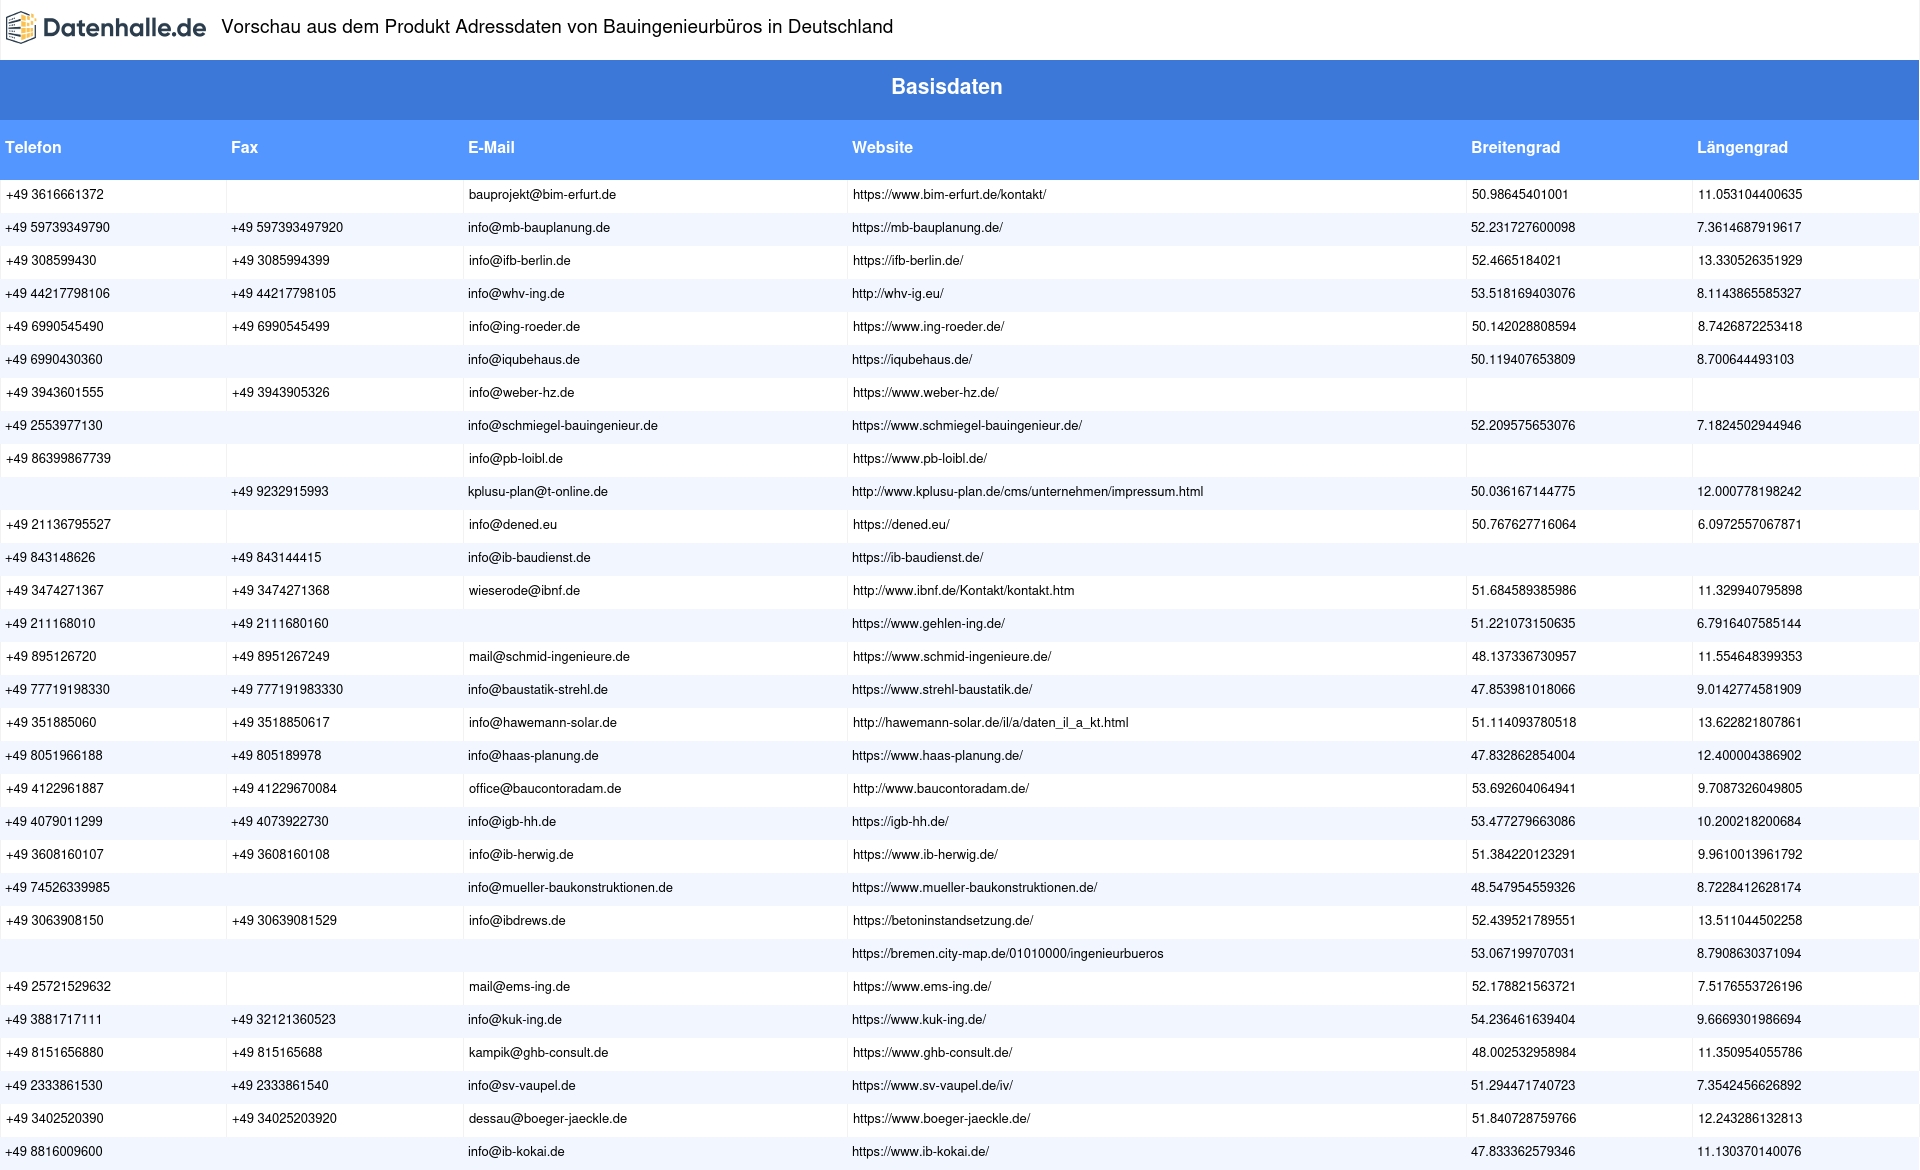The height and width of the screenshot is (1170, 1920).
Task: Click the Website column header
Action: (882, 147)
